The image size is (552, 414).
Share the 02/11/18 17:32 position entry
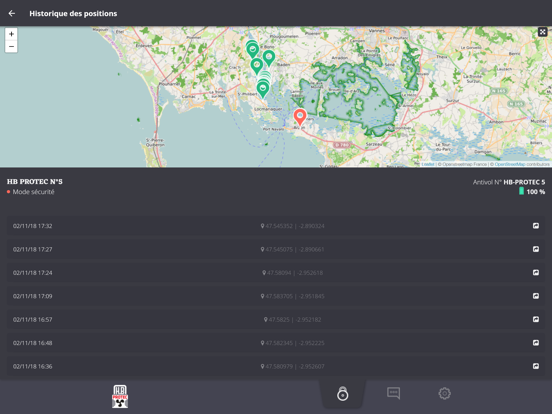(535, 226)
